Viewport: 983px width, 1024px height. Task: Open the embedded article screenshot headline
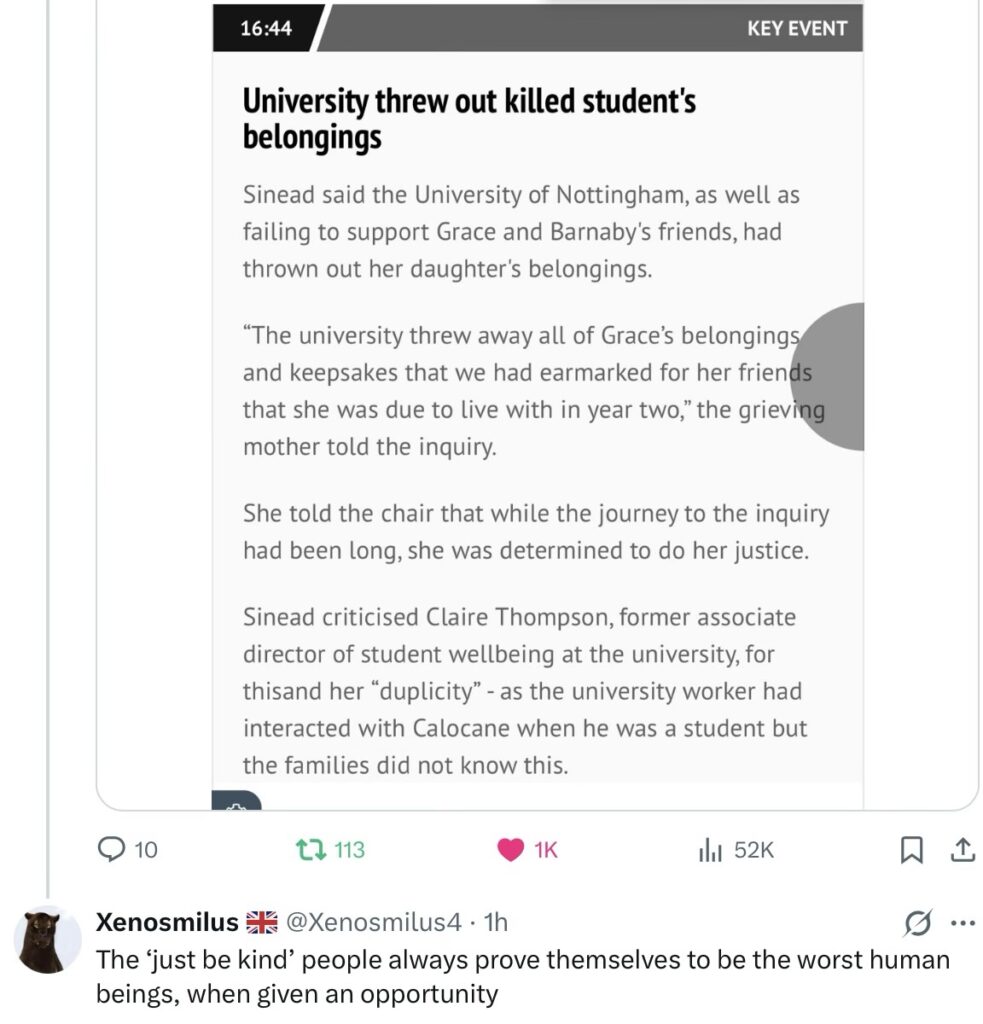(469, 118)
